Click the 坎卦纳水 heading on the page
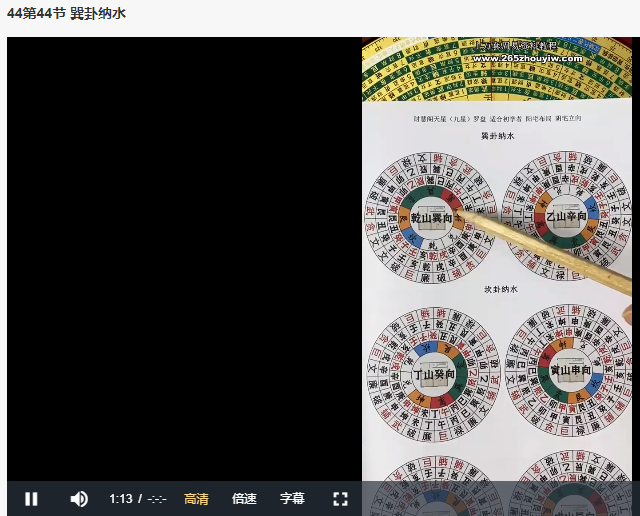 click(x=497, y=290)
